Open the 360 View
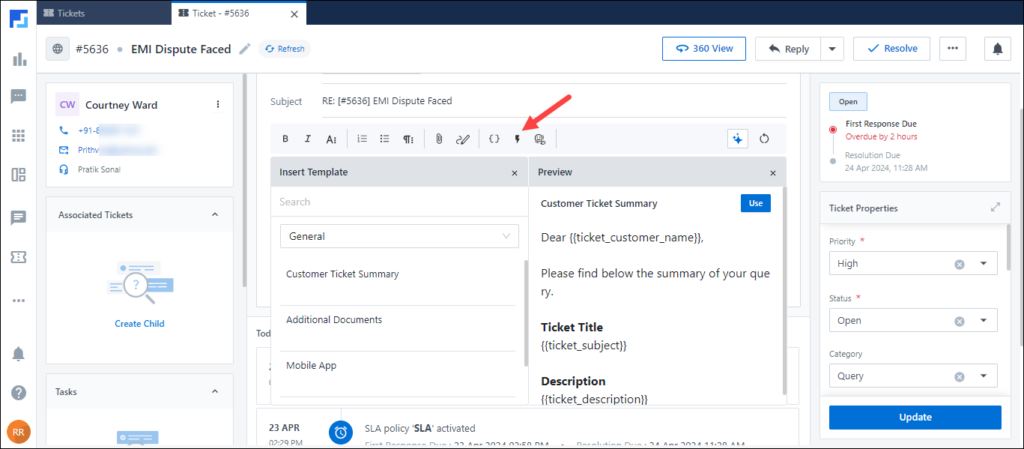This screenshot has height=449, width=1024. tap(704, 49)
